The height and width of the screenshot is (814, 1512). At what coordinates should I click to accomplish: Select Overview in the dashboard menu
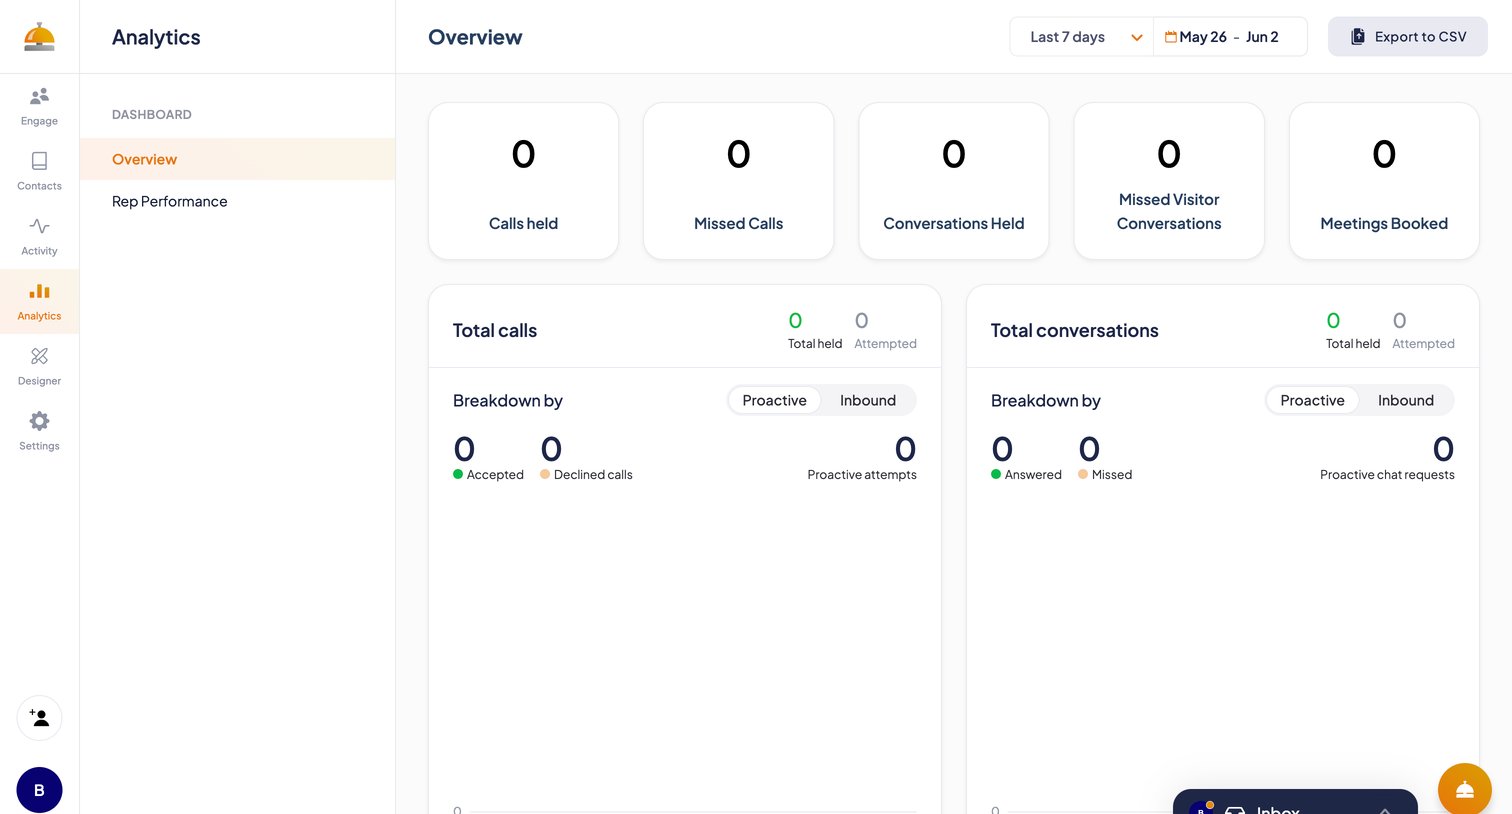(238, 159)
